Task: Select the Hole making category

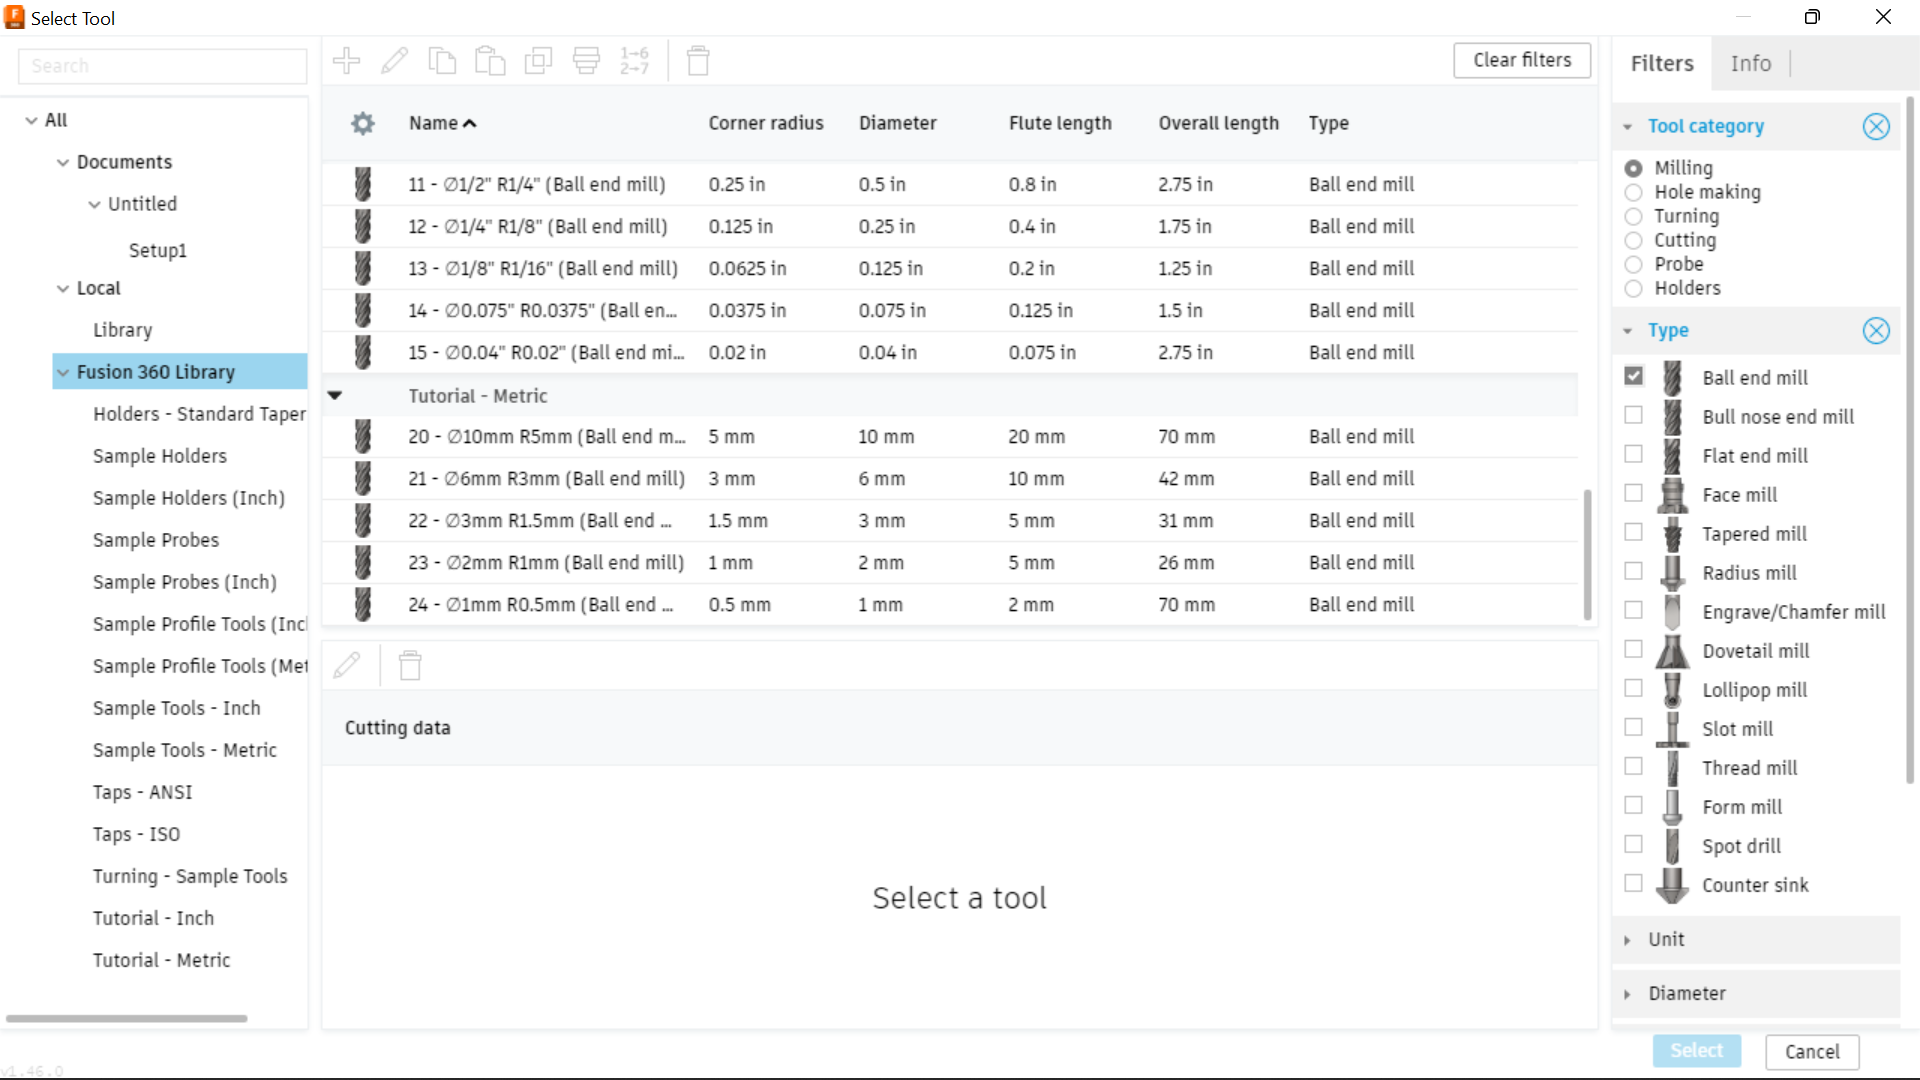Action: 1634,192
